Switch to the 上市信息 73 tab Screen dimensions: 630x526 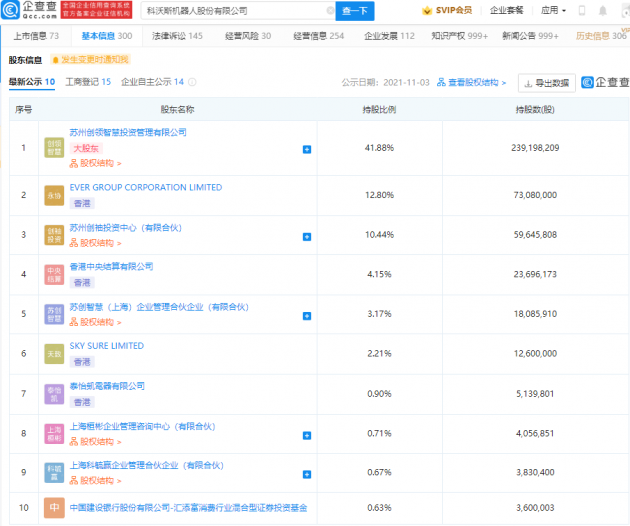[x=36, y=36]
